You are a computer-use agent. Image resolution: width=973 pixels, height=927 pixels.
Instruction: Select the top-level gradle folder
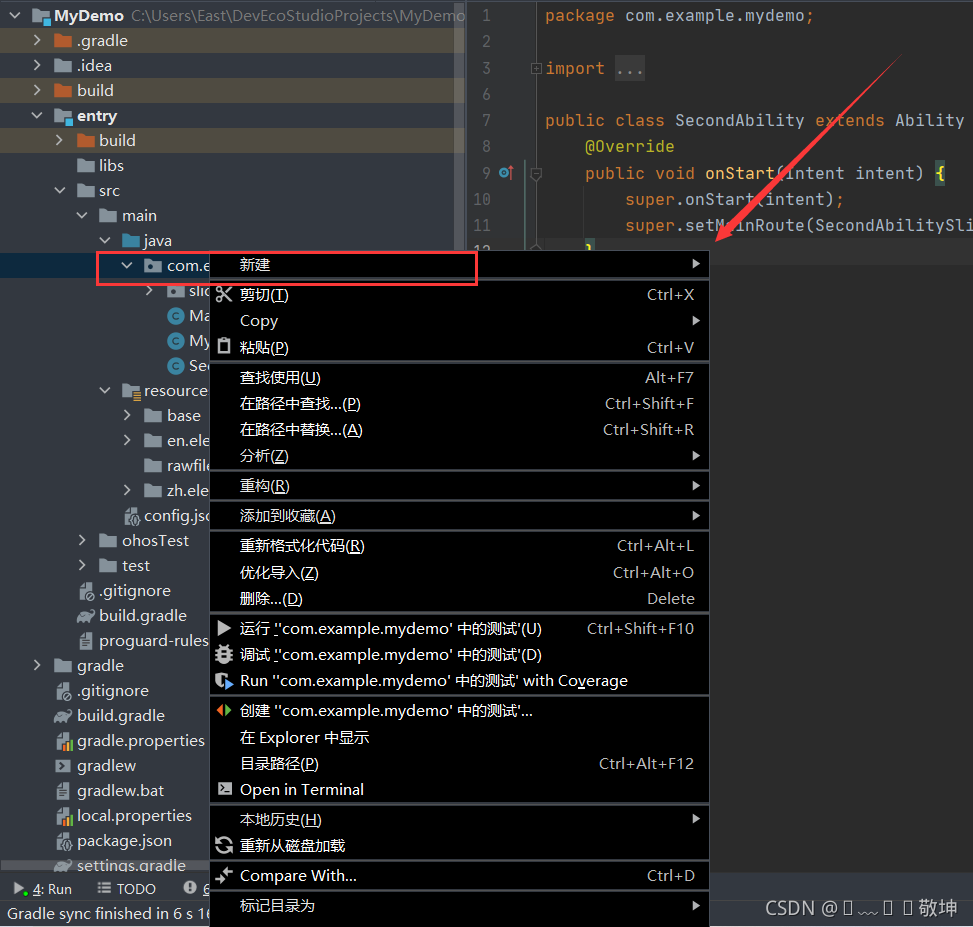click(101, 666)
